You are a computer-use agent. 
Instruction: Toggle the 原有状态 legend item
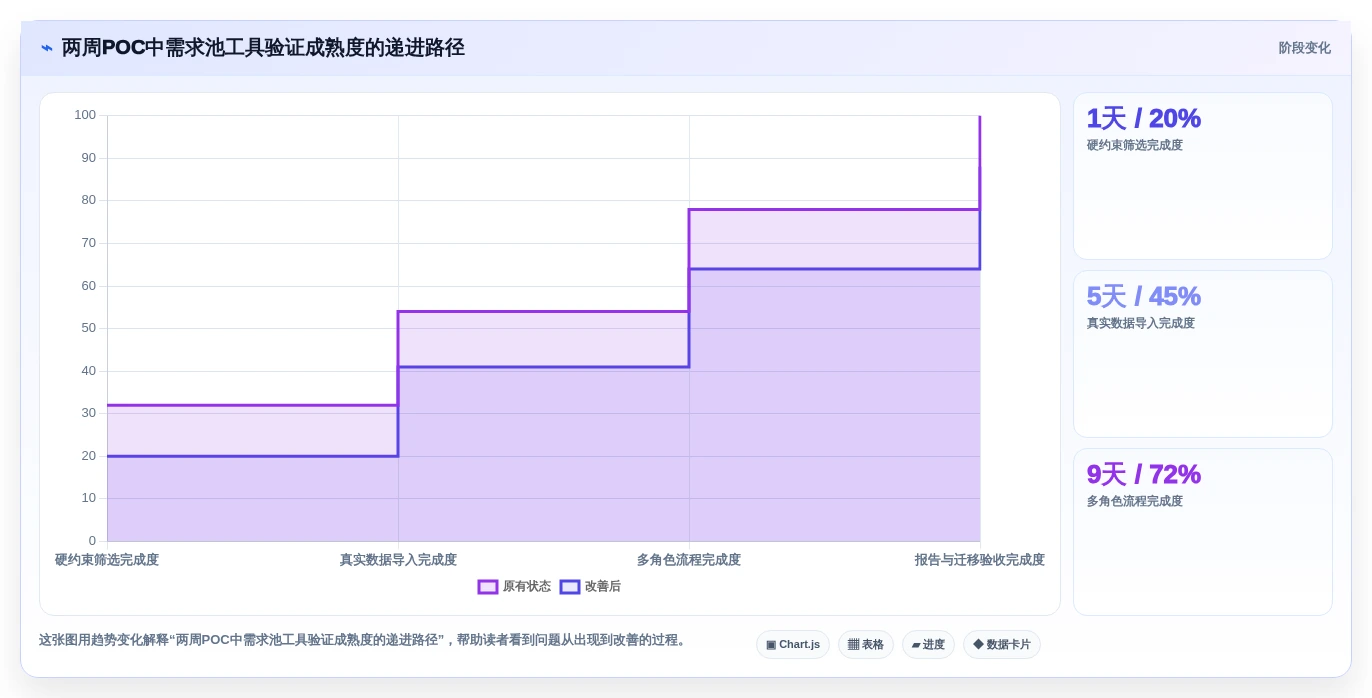pos(514,587)
